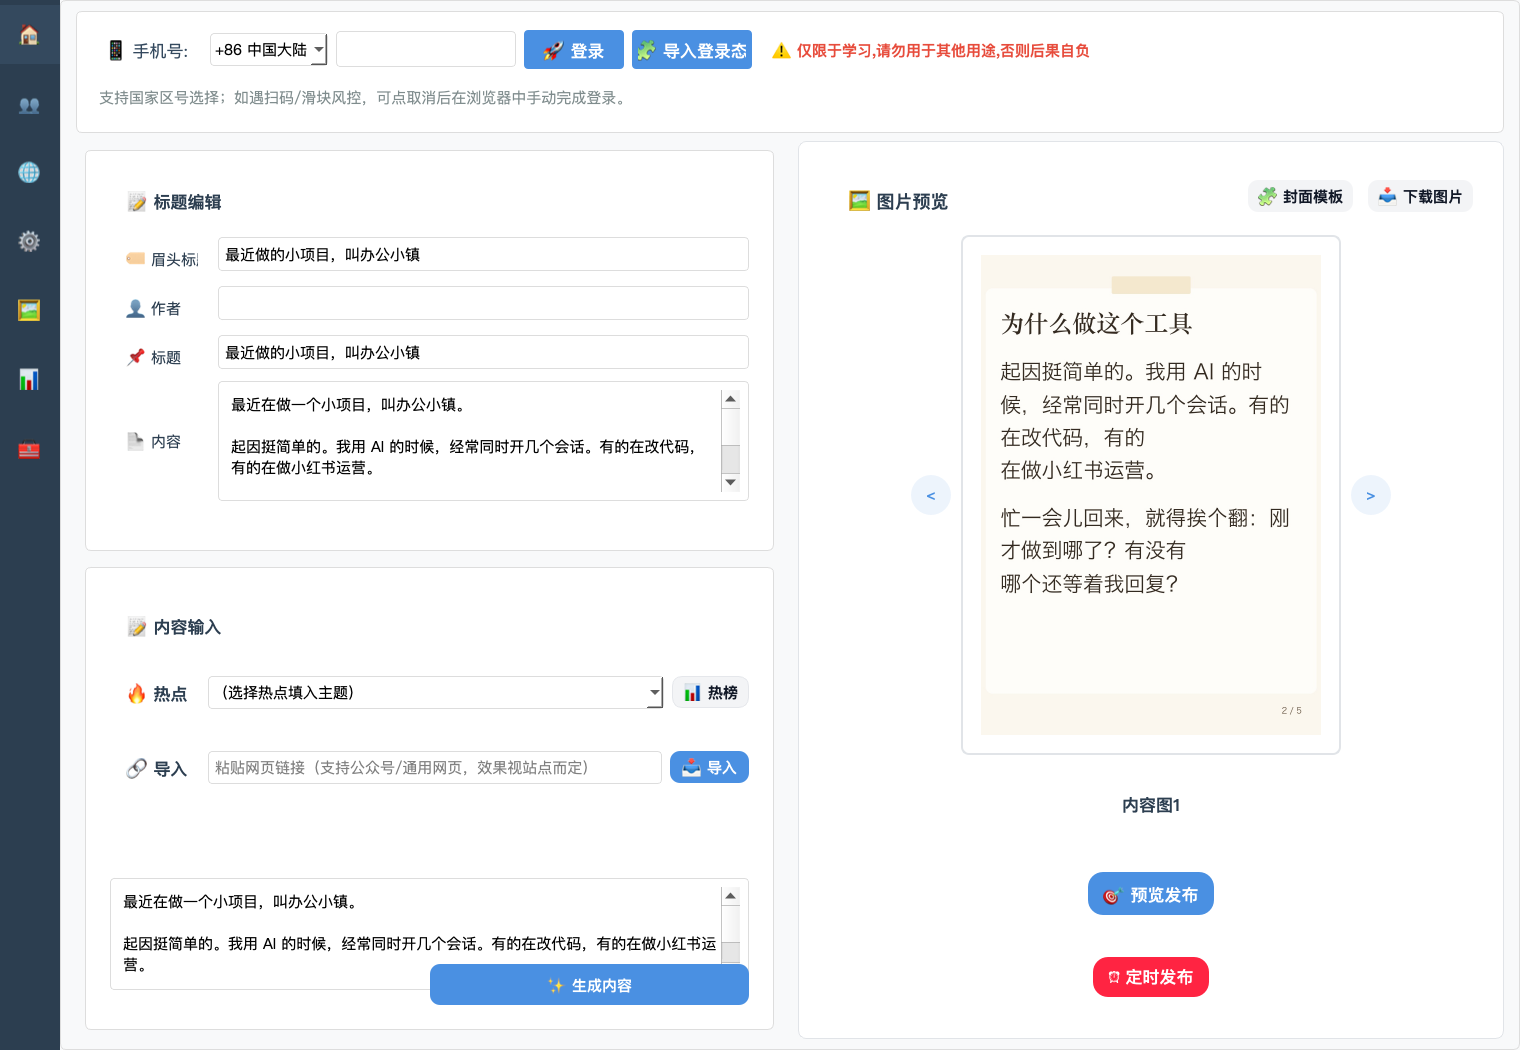This screenshot has height=1050, width=1520.
Task: Click the hint text 支持国家区号选择
Action: click(x=365, y=98)
